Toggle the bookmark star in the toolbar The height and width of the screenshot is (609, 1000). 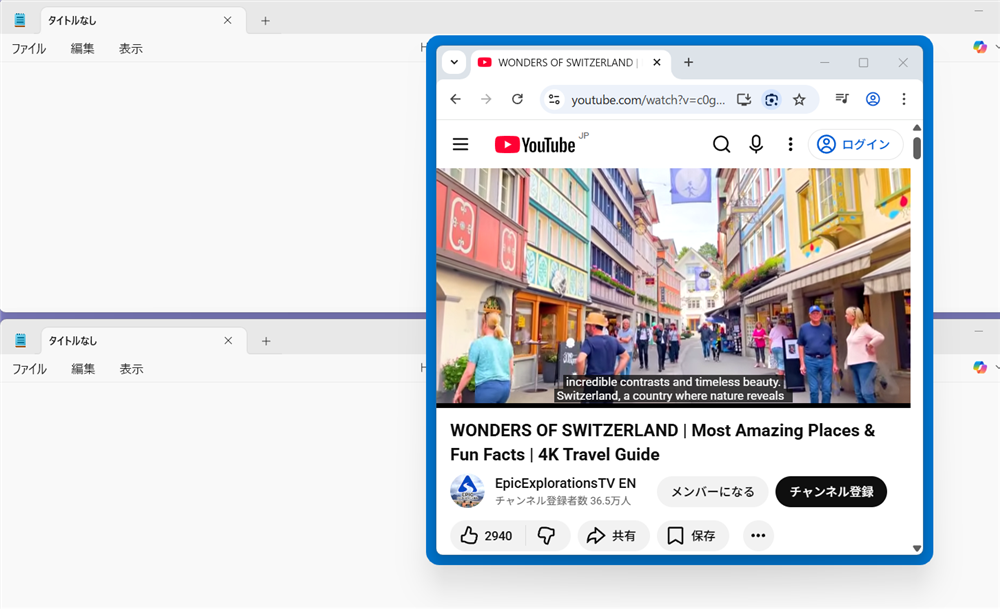coord(800,99)
